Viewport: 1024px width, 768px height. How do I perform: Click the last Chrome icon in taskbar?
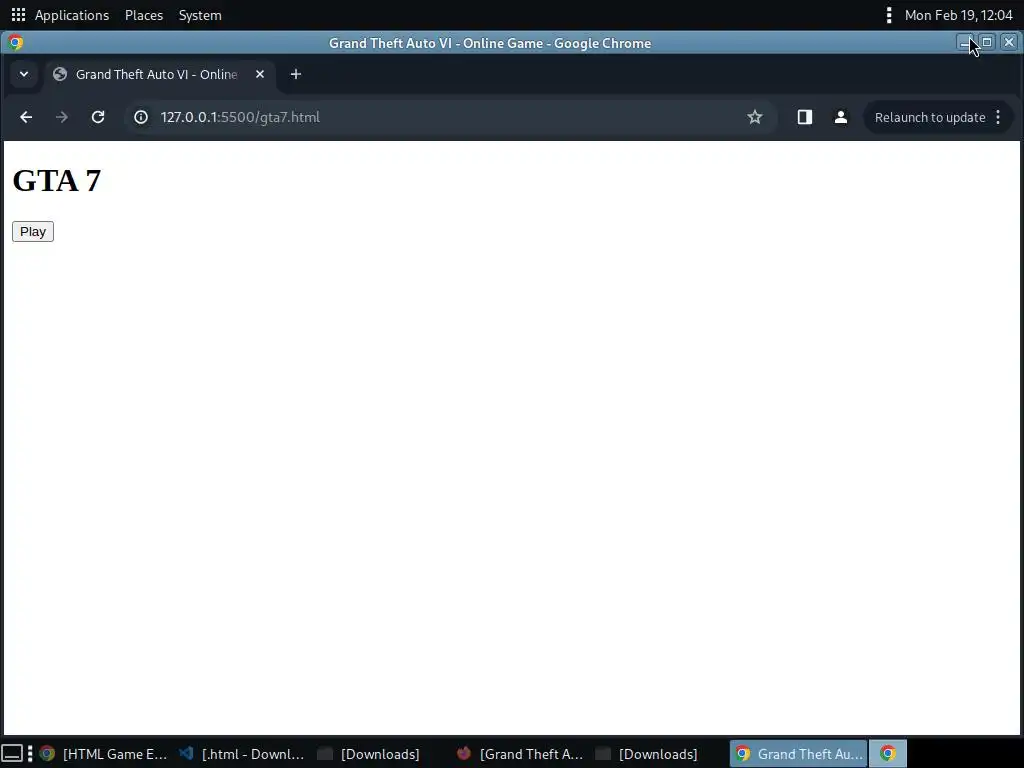coord(888,754)
